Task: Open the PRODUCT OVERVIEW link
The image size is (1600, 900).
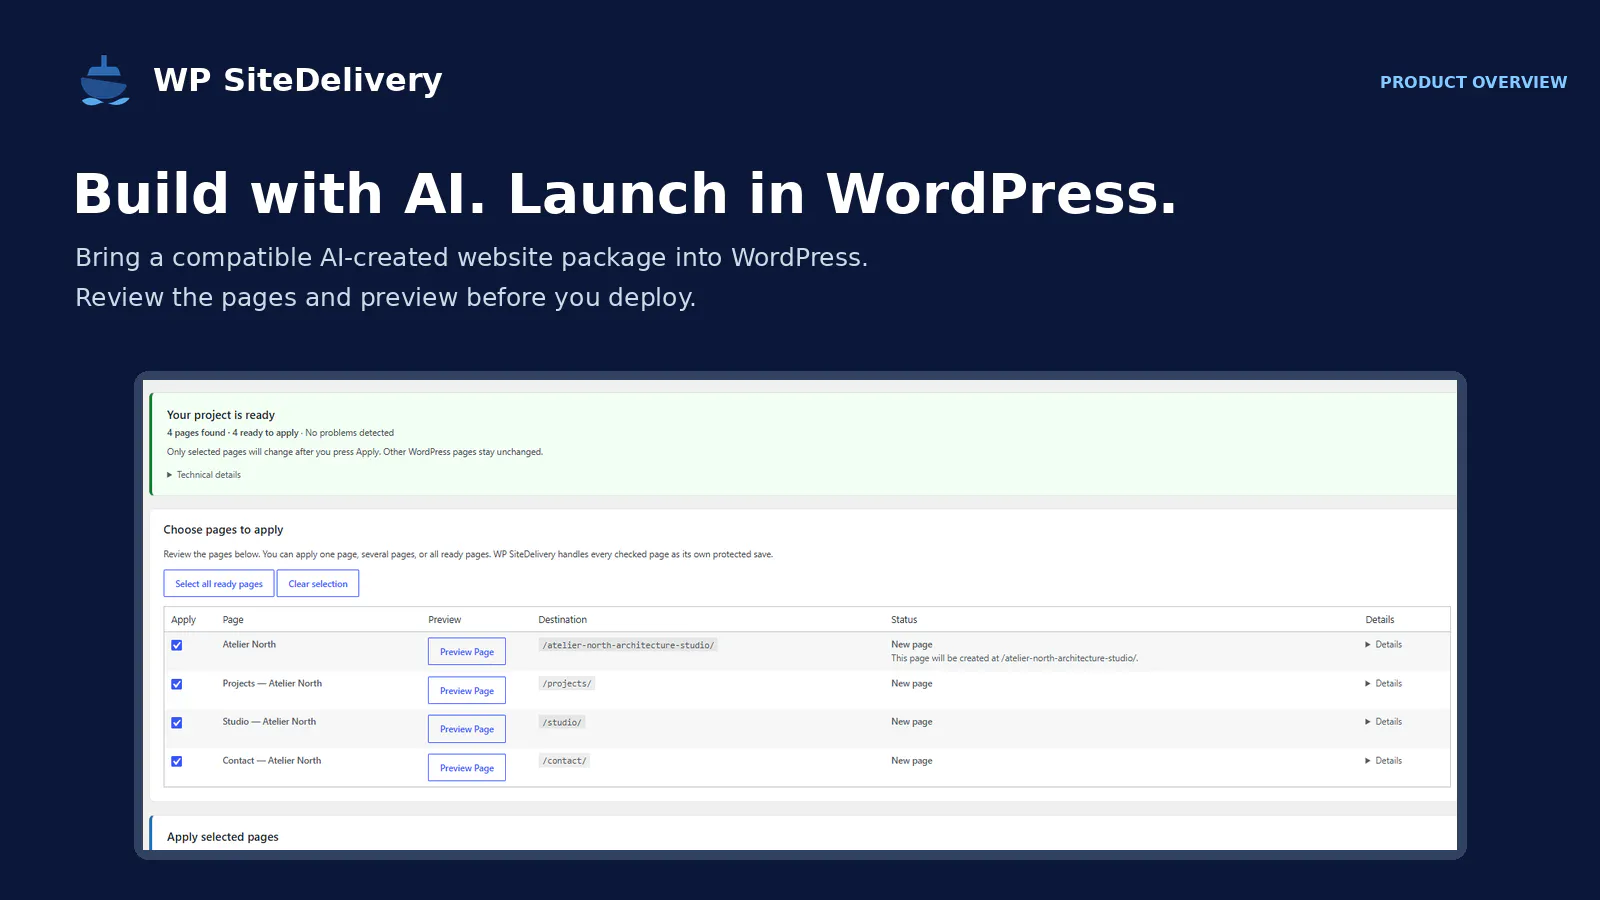Action: (1473, 82)
